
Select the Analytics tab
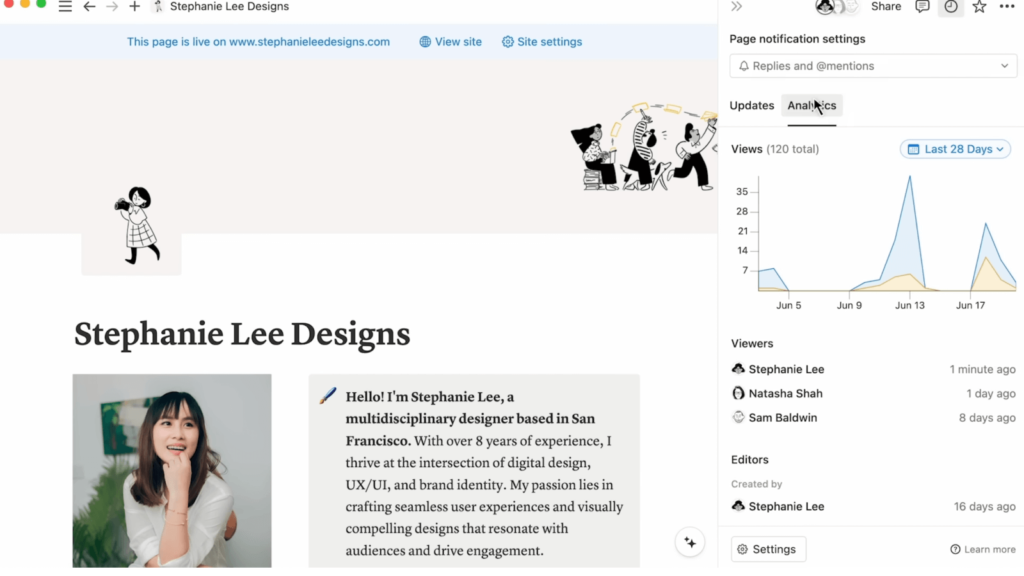tap(812, 106)
